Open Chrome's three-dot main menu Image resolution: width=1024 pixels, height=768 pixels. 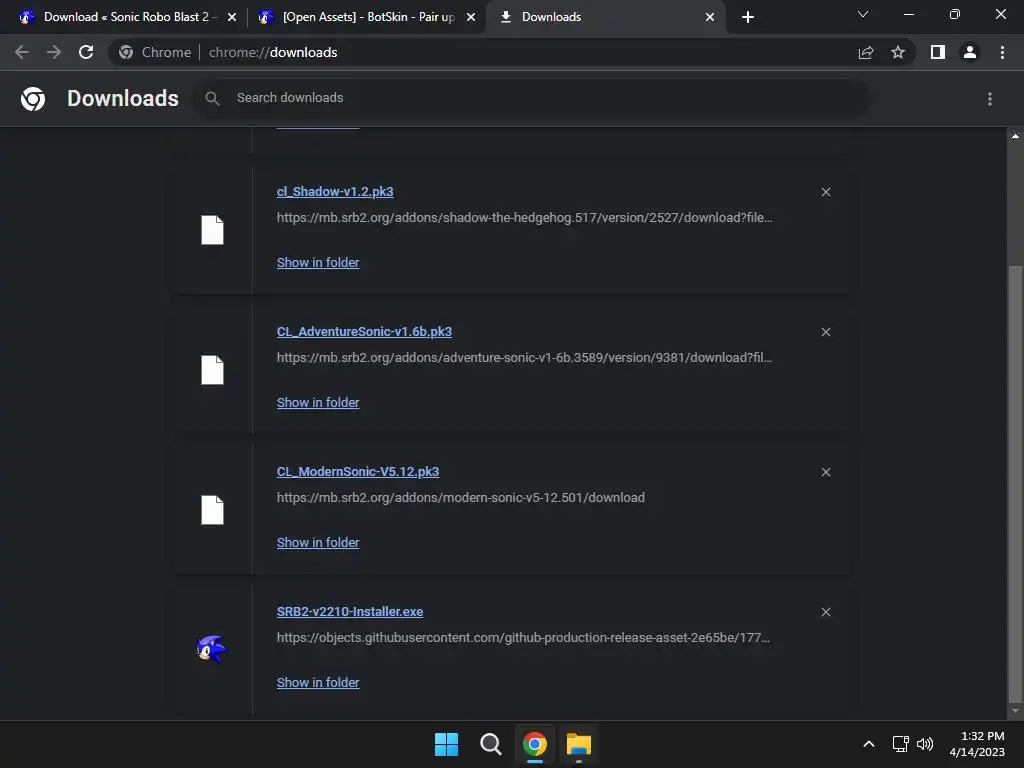pyautogui.click(x=1002, y=52)
